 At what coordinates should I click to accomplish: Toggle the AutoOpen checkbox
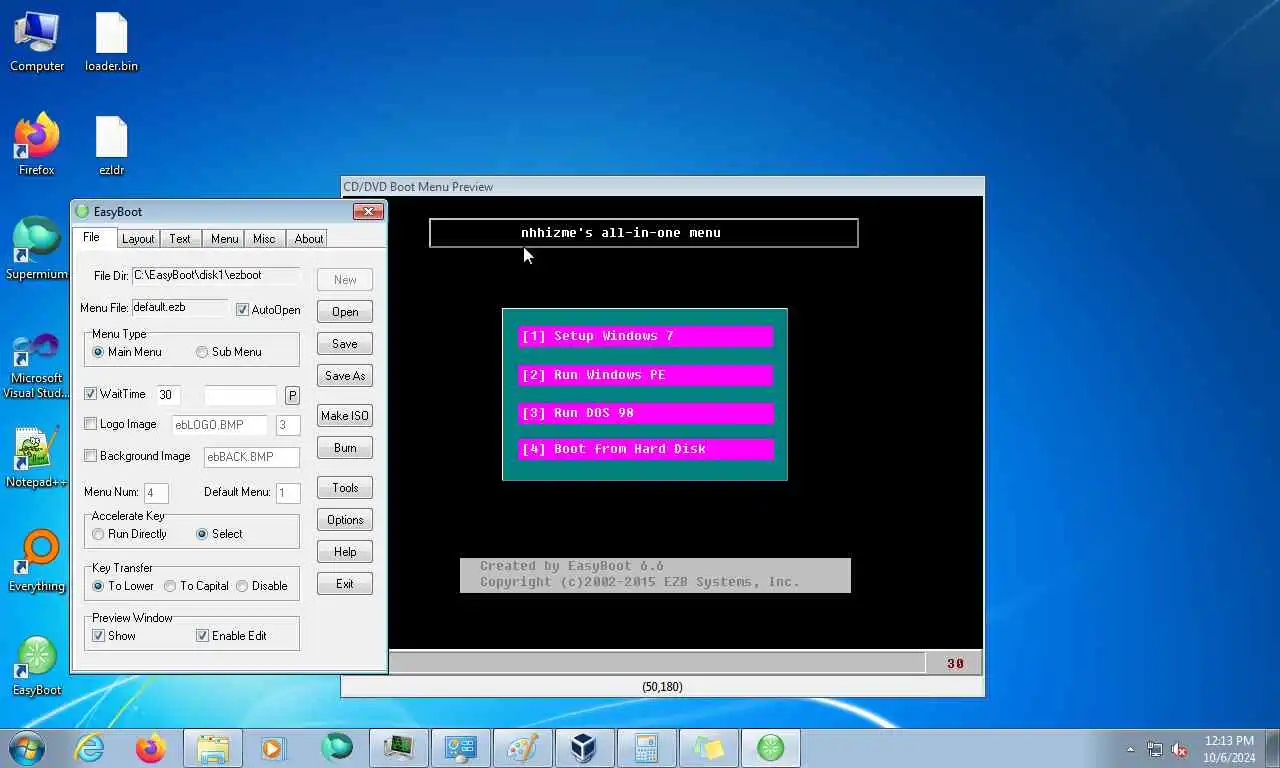[x=242, y=310]
